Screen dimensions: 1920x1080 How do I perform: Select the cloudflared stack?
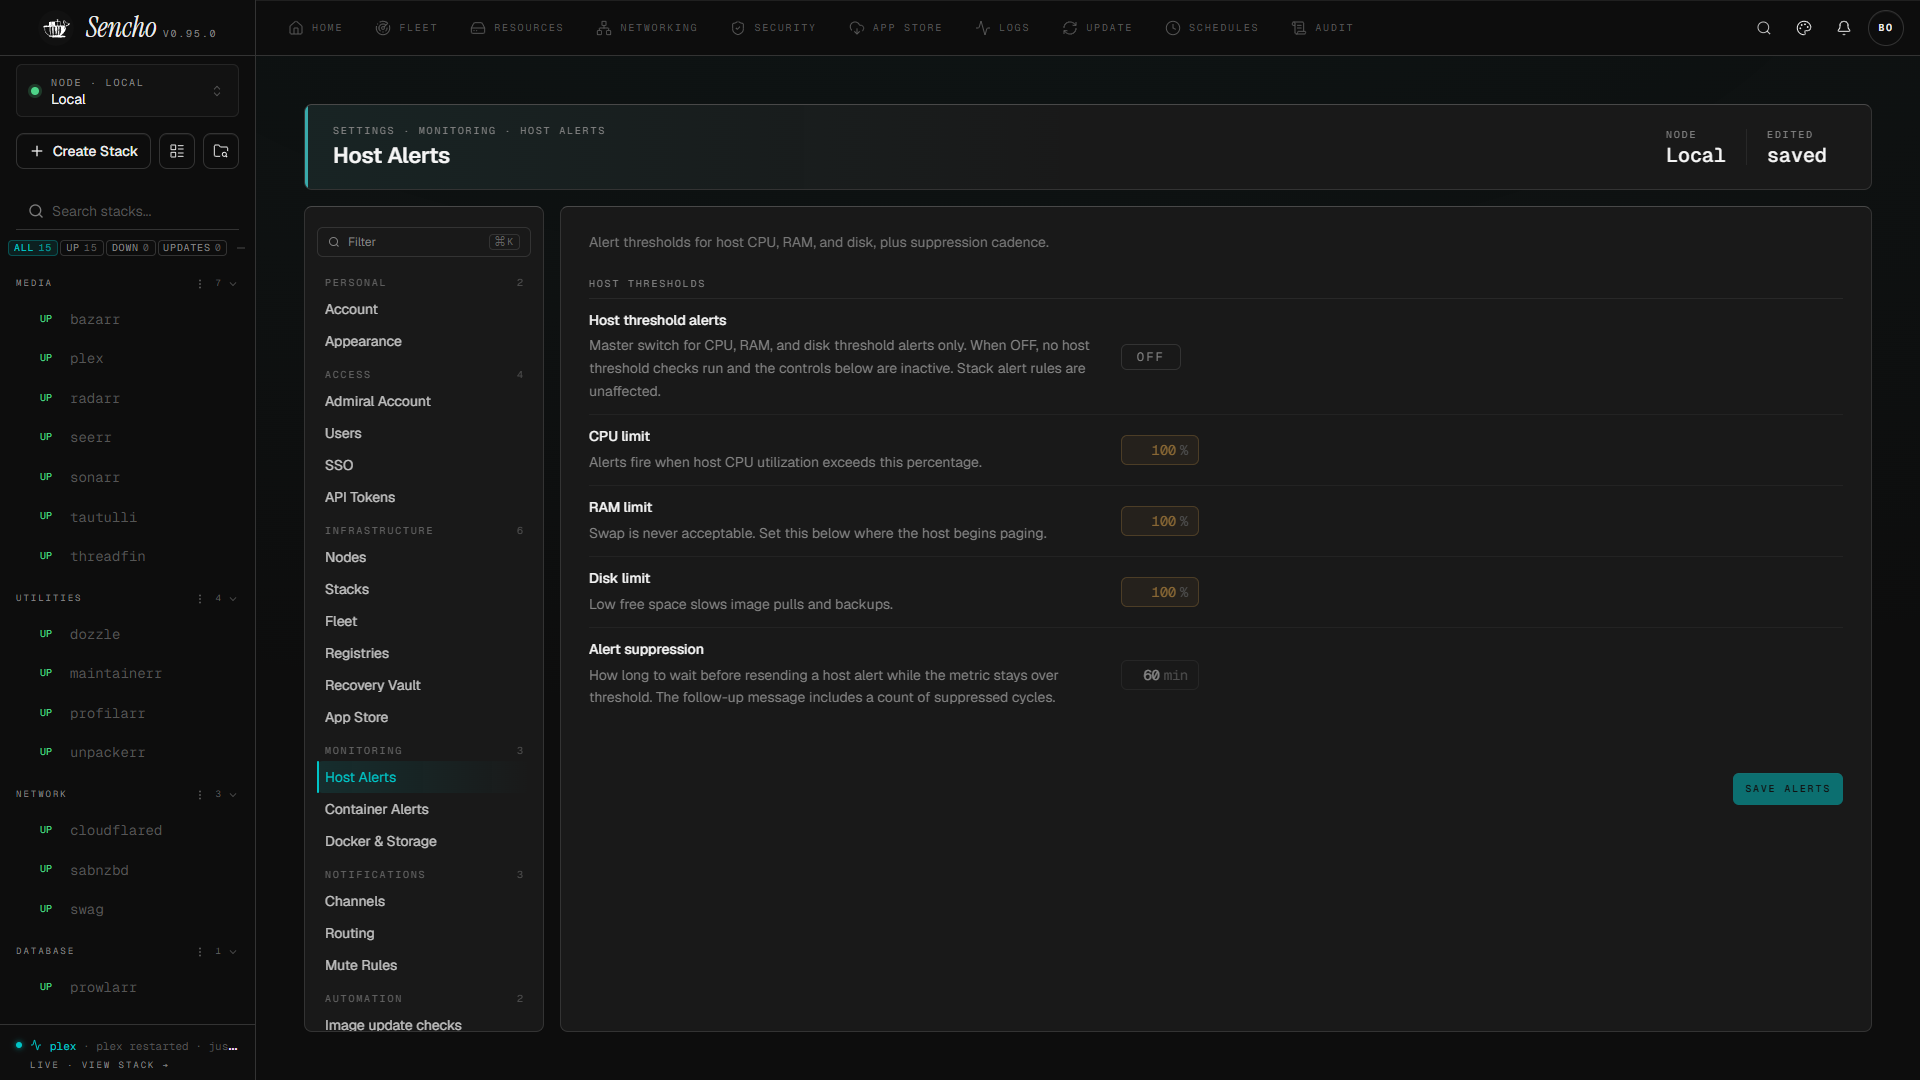pos(127,830)
